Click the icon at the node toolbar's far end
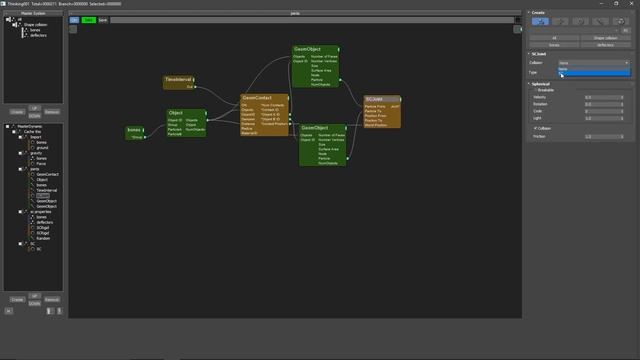The image size is (640, 360). 518,20
